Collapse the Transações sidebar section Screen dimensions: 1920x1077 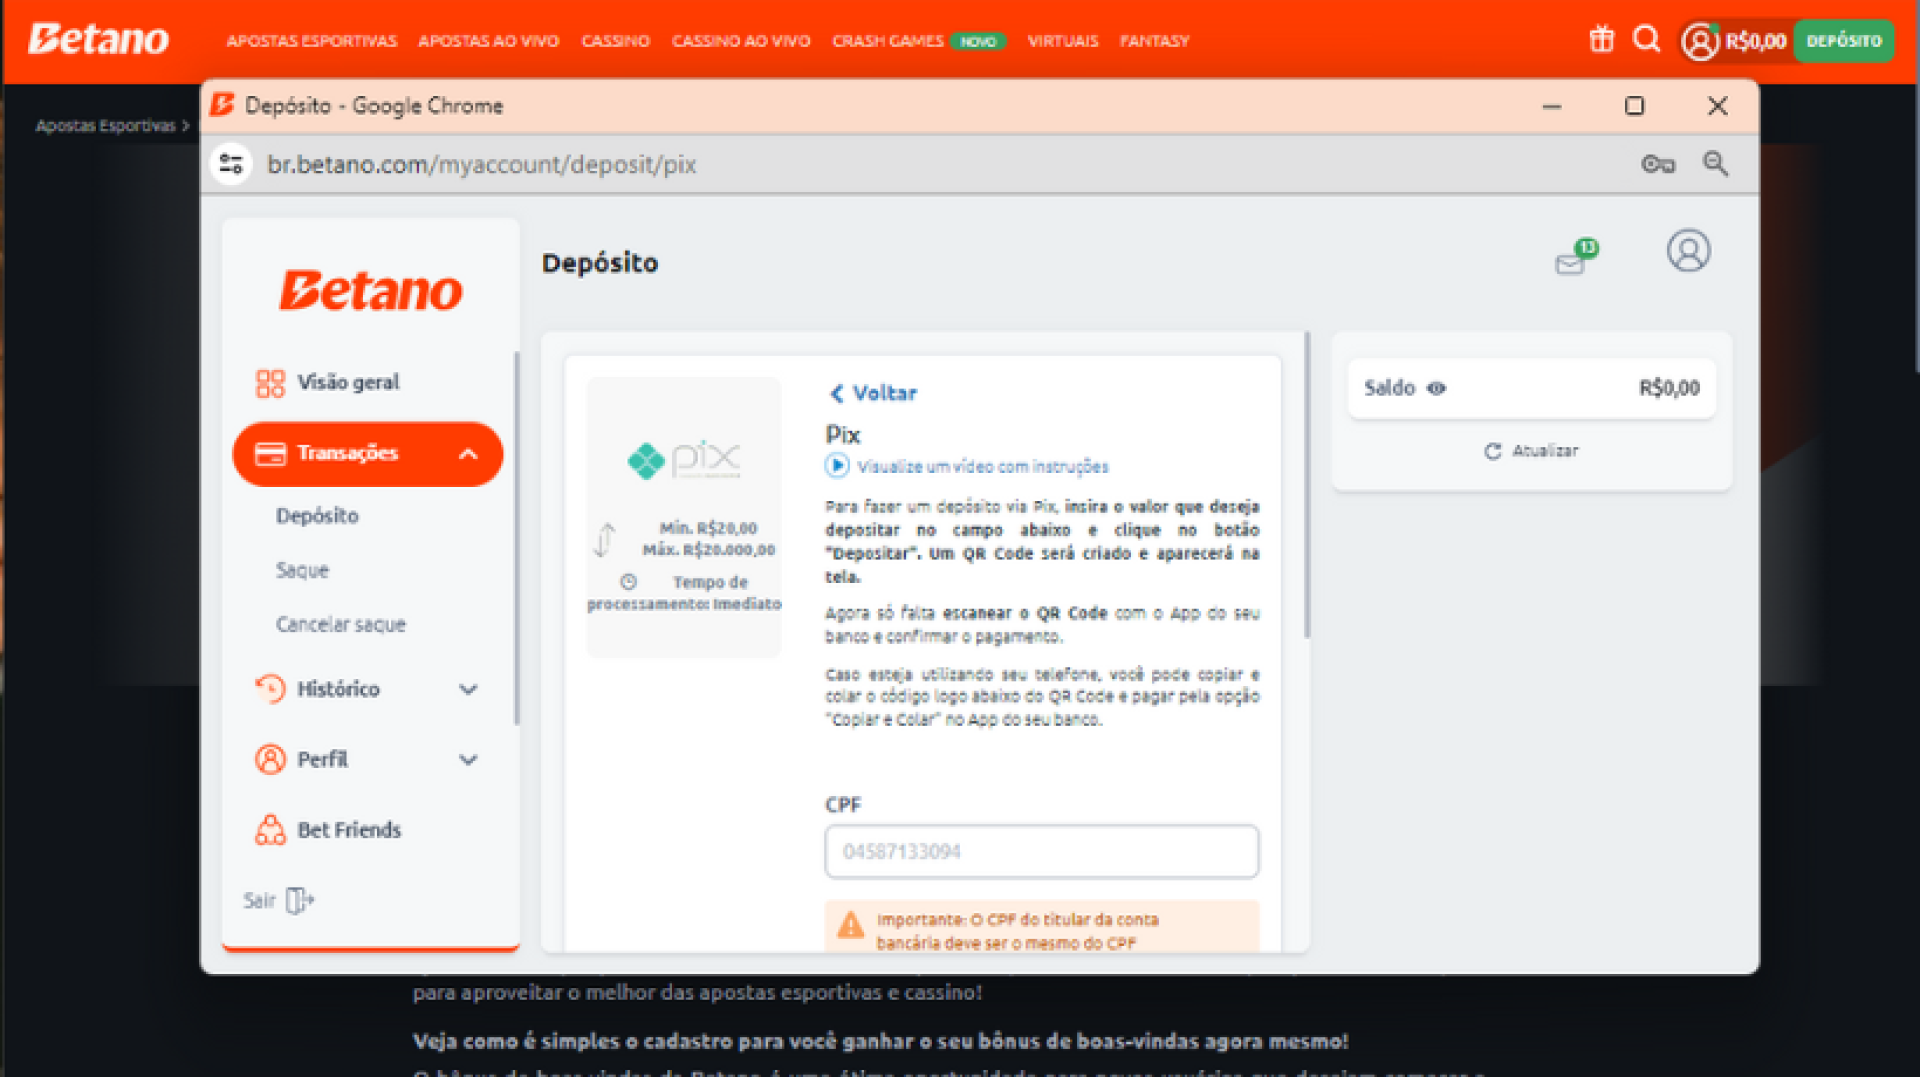coord(467,454)
